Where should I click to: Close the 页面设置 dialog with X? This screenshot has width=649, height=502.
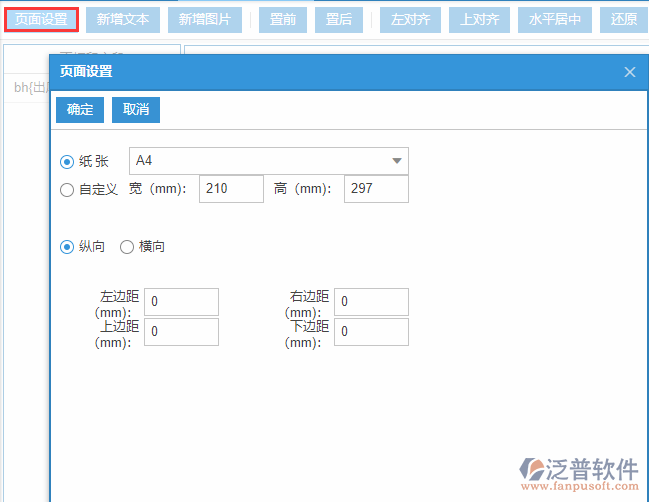pos(630,72)
